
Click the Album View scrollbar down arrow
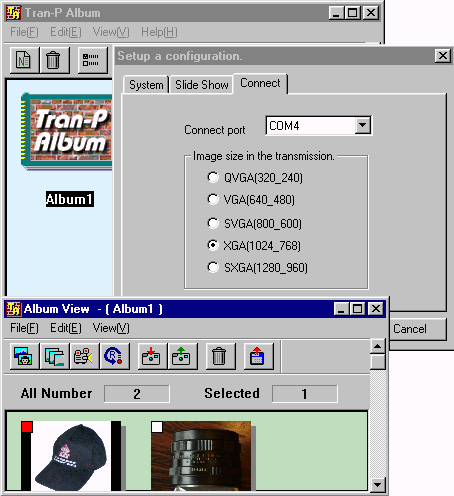(x=378, y=485)
